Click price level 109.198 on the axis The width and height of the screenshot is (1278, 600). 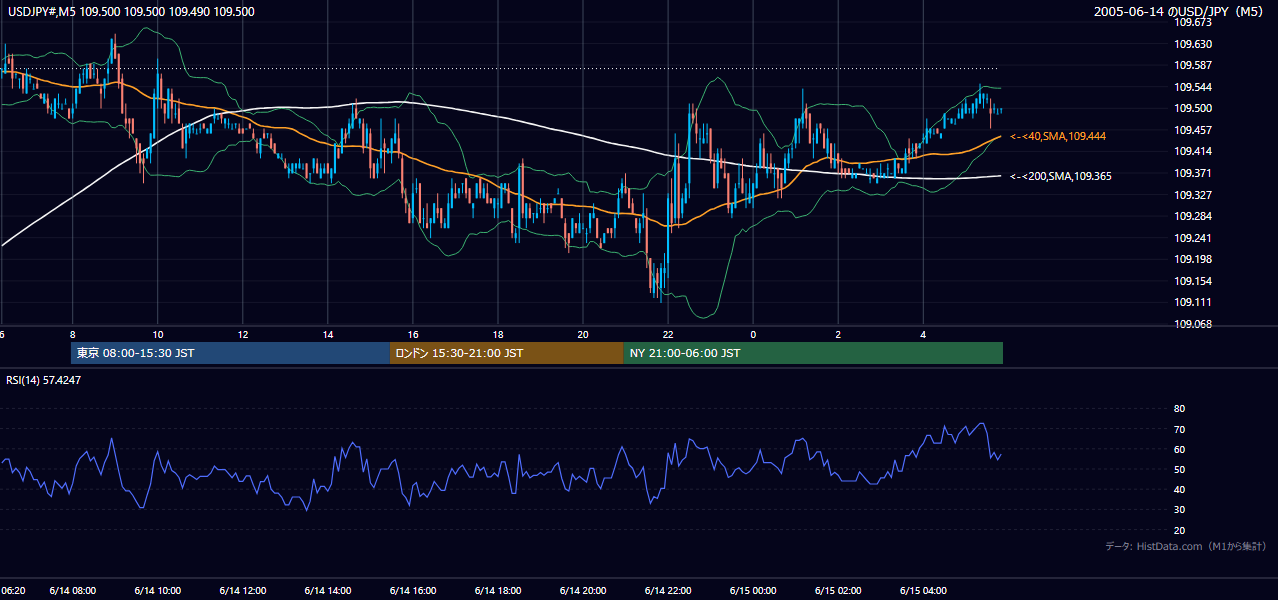[x=1195, y=259]
